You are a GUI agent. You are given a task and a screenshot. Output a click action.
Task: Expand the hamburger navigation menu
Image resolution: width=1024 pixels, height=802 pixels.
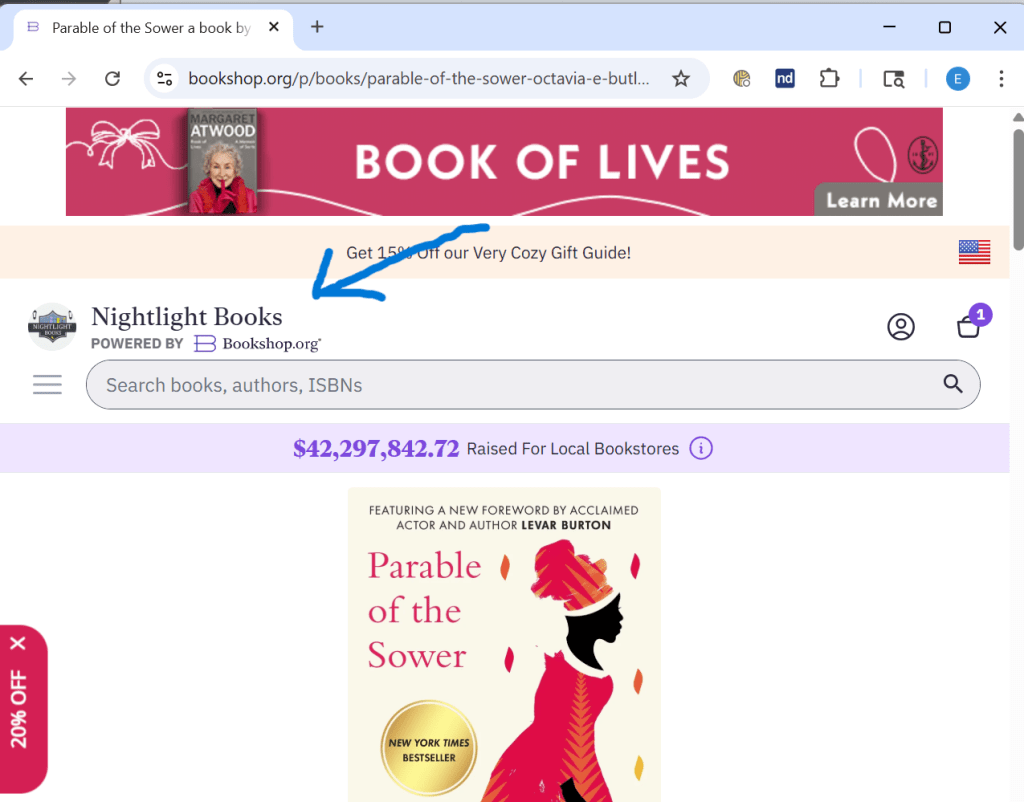[x=47, y=385]
